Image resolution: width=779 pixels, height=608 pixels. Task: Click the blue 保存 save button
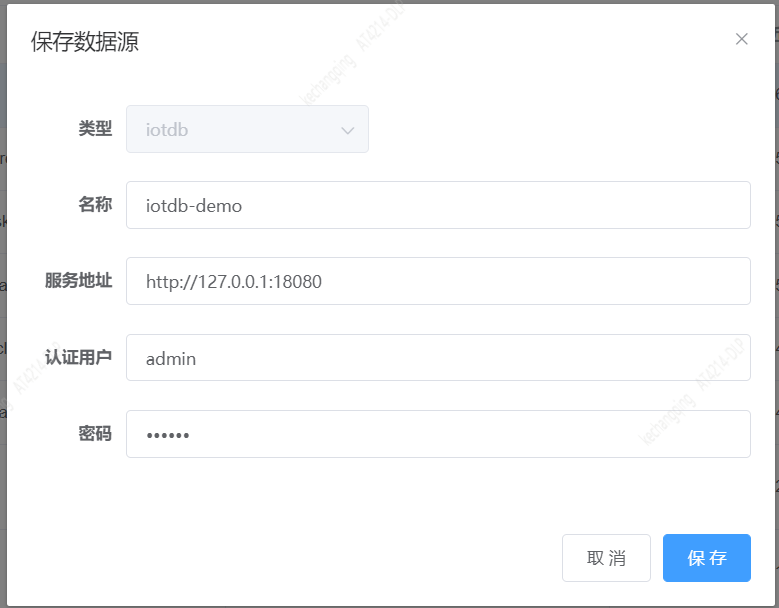pos(706,558)
